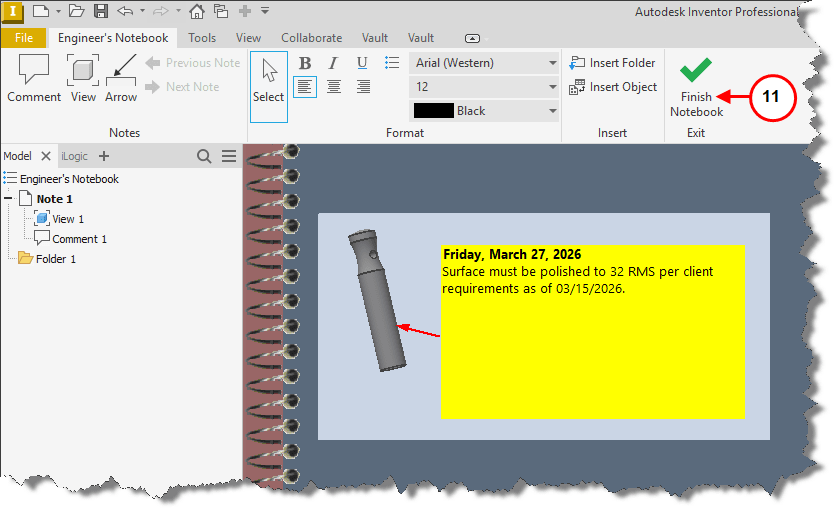Toggle underline formatting
Screen dimensions: 834x508
(x=362, y=63)
